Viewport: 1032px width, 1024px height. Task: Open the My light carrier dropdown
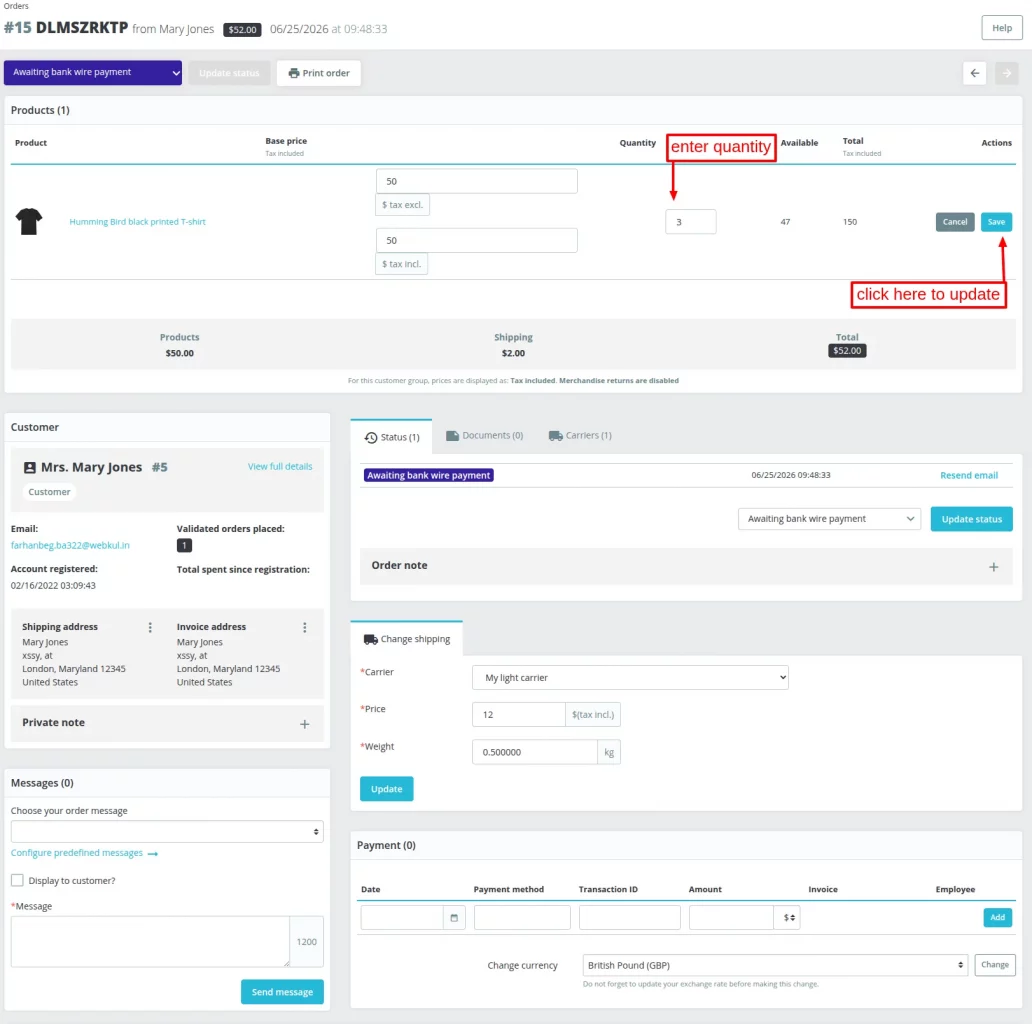click(630, 677)
